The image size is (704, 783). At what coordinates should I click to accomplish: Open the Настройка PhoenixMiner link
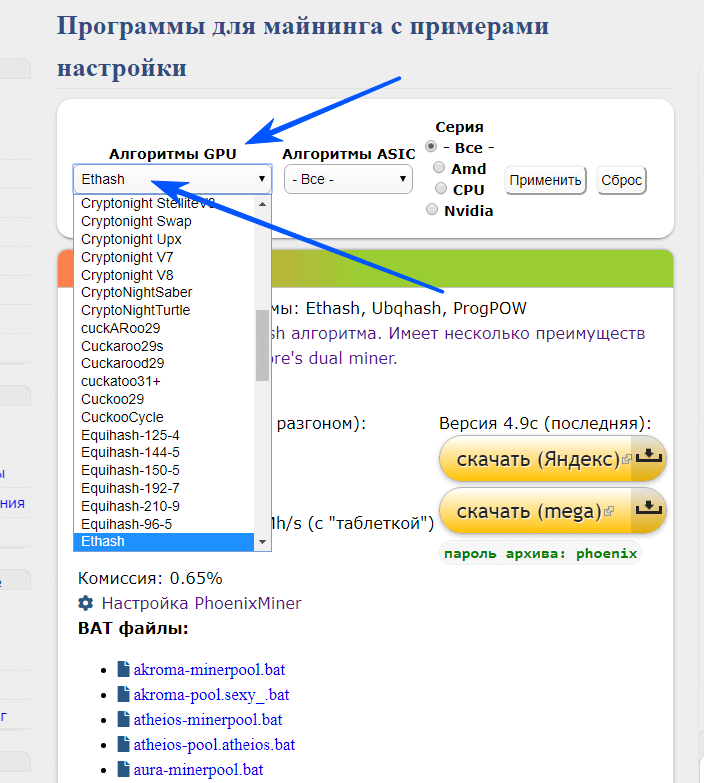[201, 603]
